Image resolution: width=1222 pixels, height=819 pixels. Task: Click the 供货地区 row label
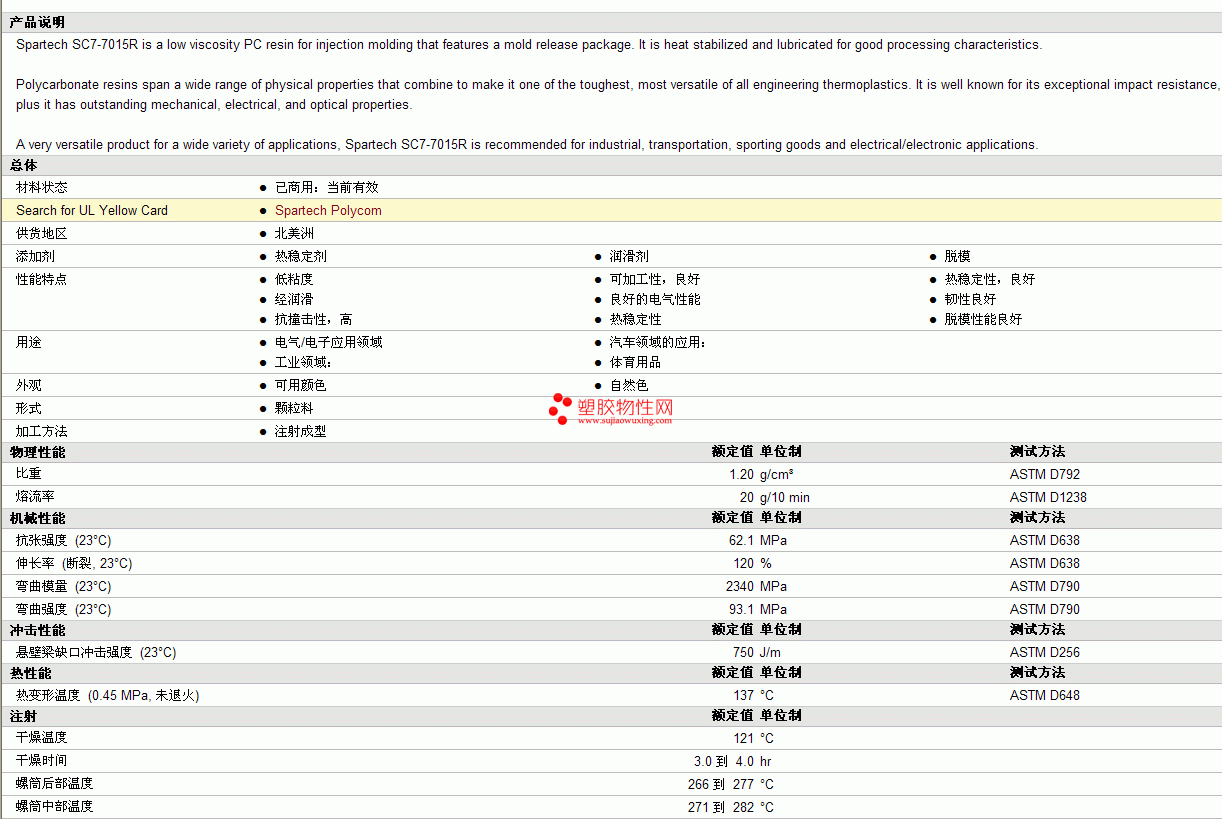point(42,233)
